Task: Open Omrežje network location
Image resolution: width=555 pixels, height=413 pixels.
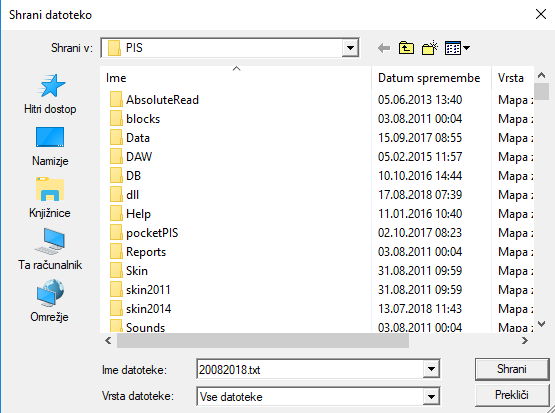Action: [x=50, y=301]
